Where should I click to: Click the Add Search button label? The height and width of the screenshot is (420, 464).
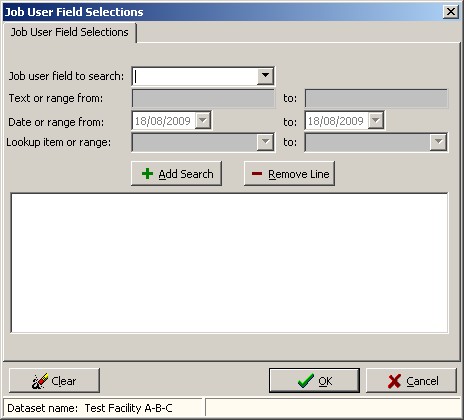coord(186,174)
